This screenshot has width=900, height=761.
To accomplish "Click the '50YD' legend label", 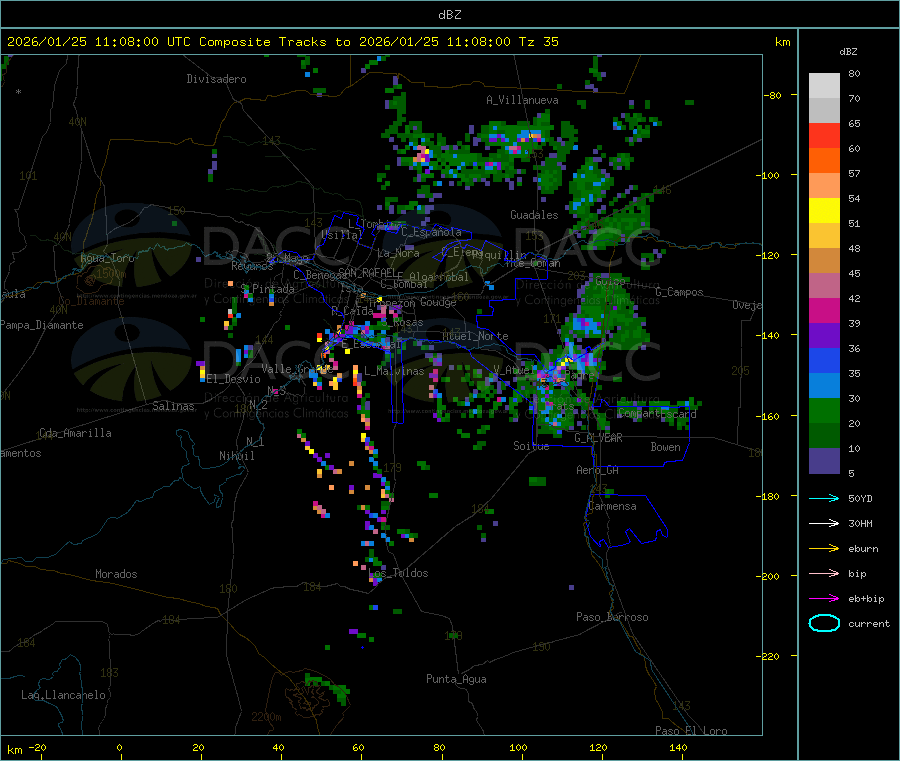I will click(x=860, y=498).
